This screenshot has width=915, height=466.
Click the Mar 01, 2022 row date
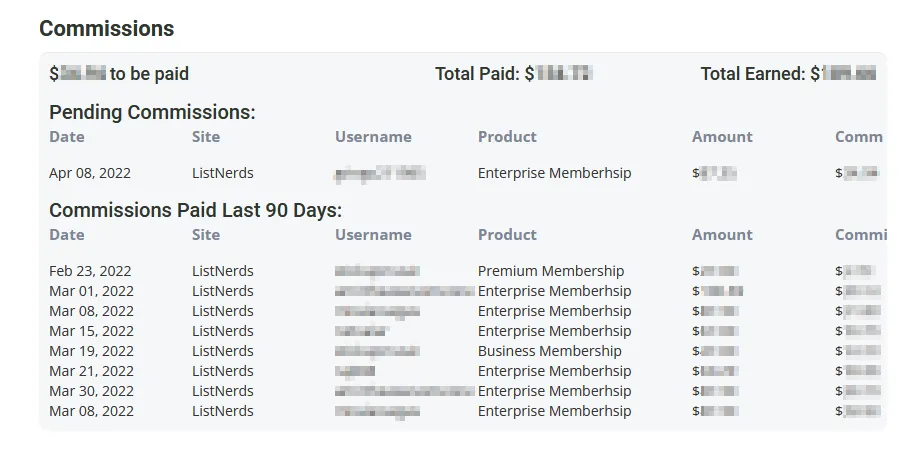[x=92, y=291]
